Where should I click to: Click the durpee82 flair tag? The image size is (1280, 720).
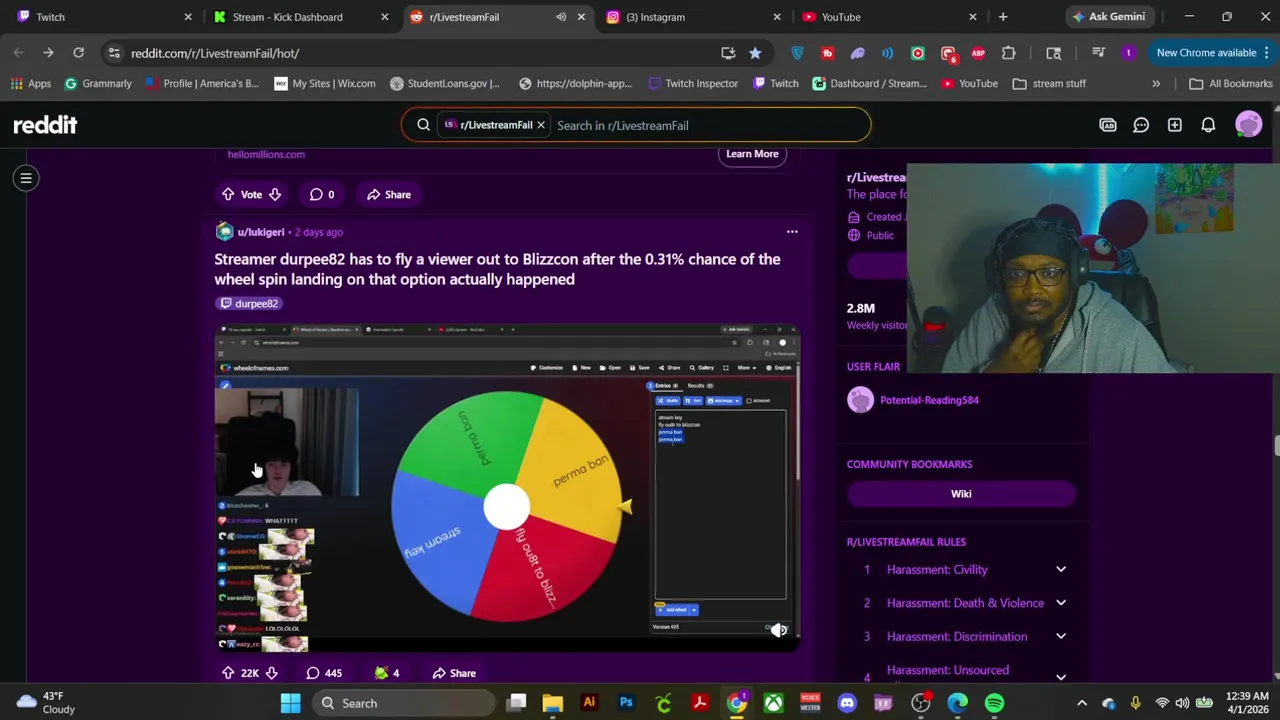pyautogui.click(x=249, y=303)
